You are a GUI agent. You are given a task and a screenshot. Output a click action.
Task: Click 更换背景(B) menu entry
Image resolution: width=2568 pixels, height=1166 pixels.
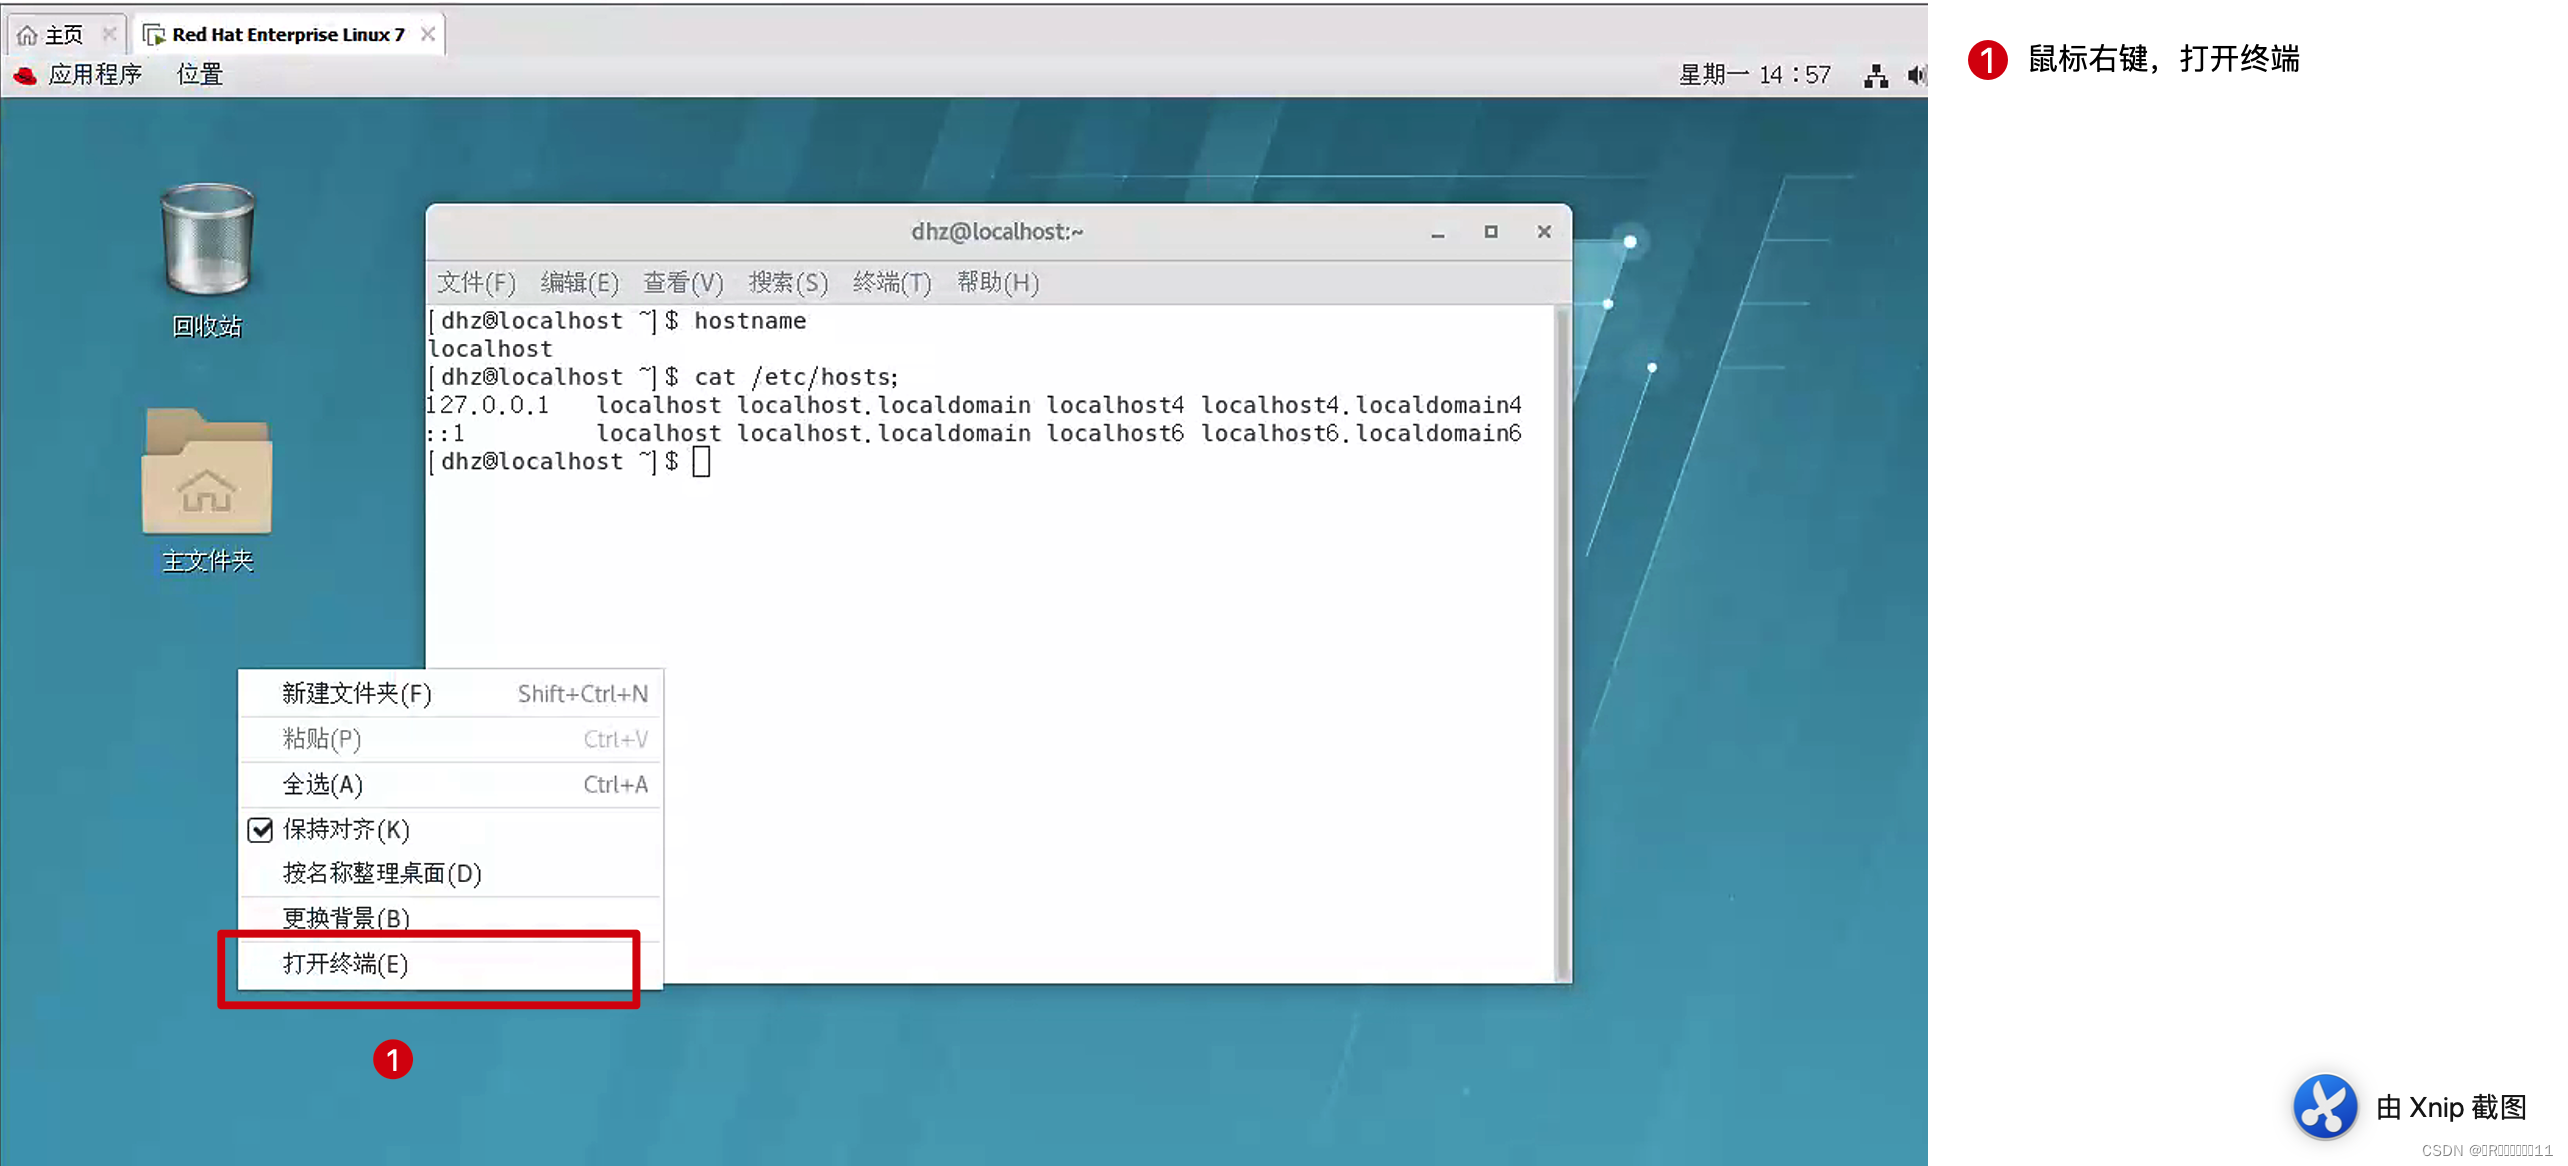click(x=346, y=917)
